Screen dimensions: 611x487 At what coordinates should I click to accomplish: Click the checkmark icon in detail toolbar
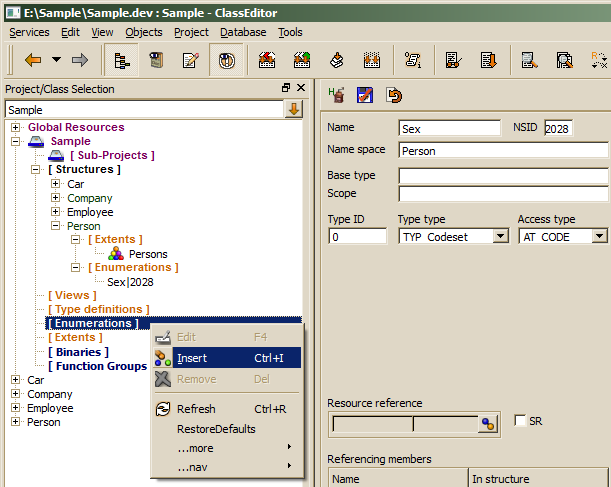coord(366,96)
